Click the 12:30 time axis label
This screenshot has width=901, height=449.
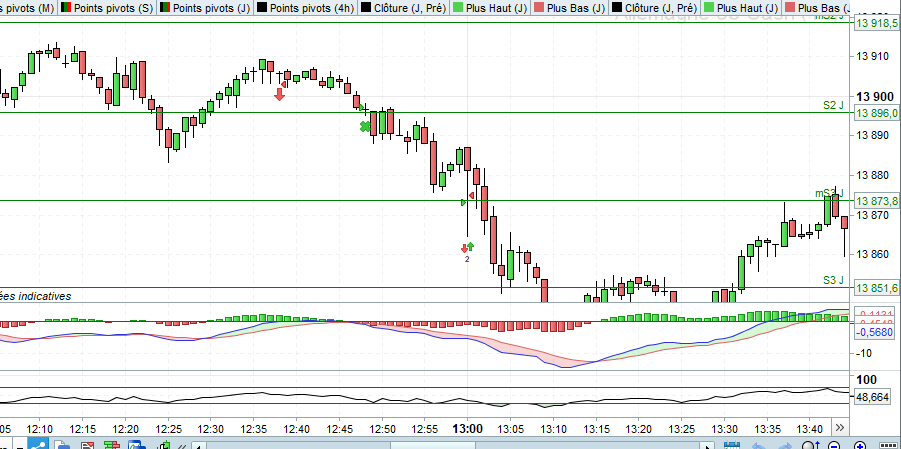(x=211, y=429)
